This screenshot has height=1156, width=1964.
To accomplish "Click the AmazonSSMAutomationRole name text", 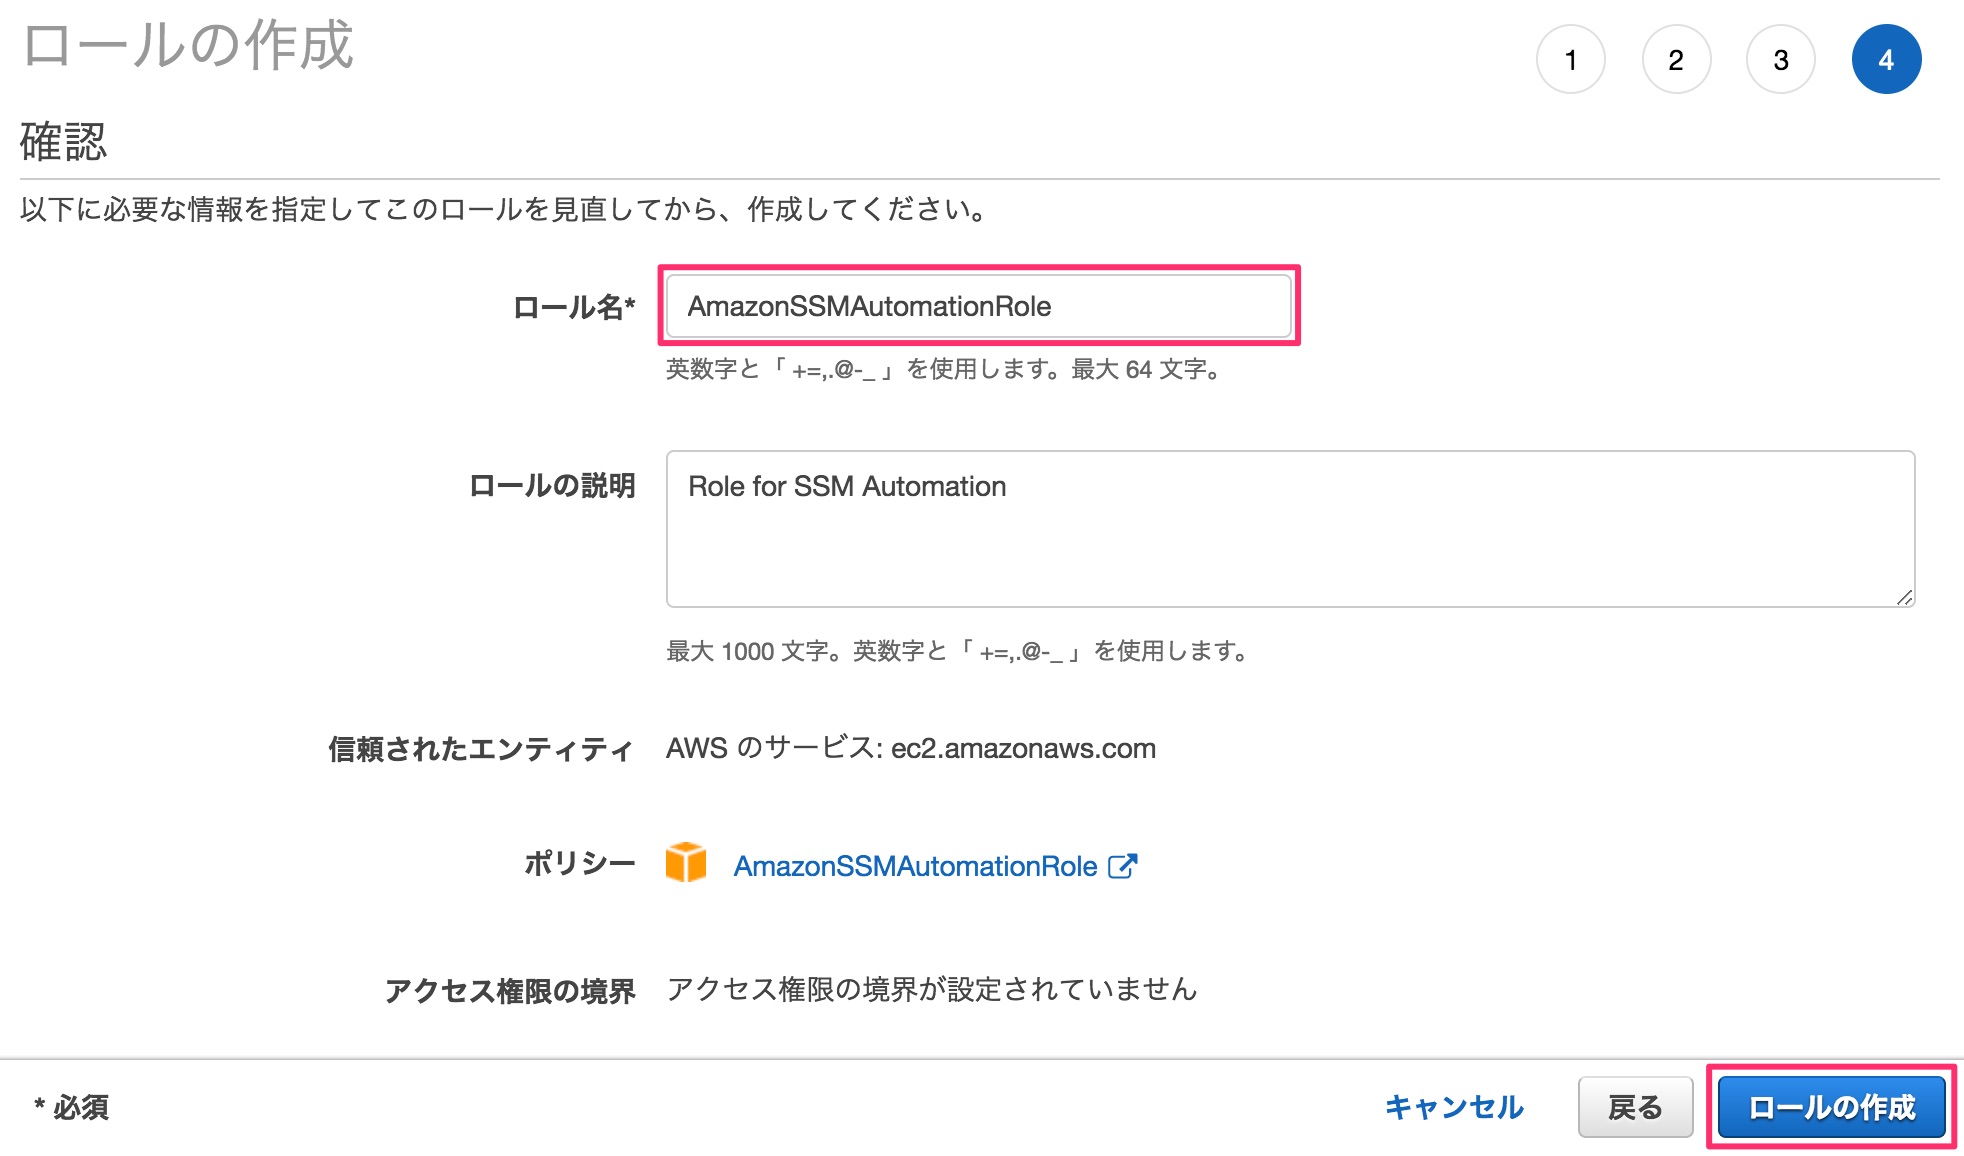I will [x=869, y=306].
